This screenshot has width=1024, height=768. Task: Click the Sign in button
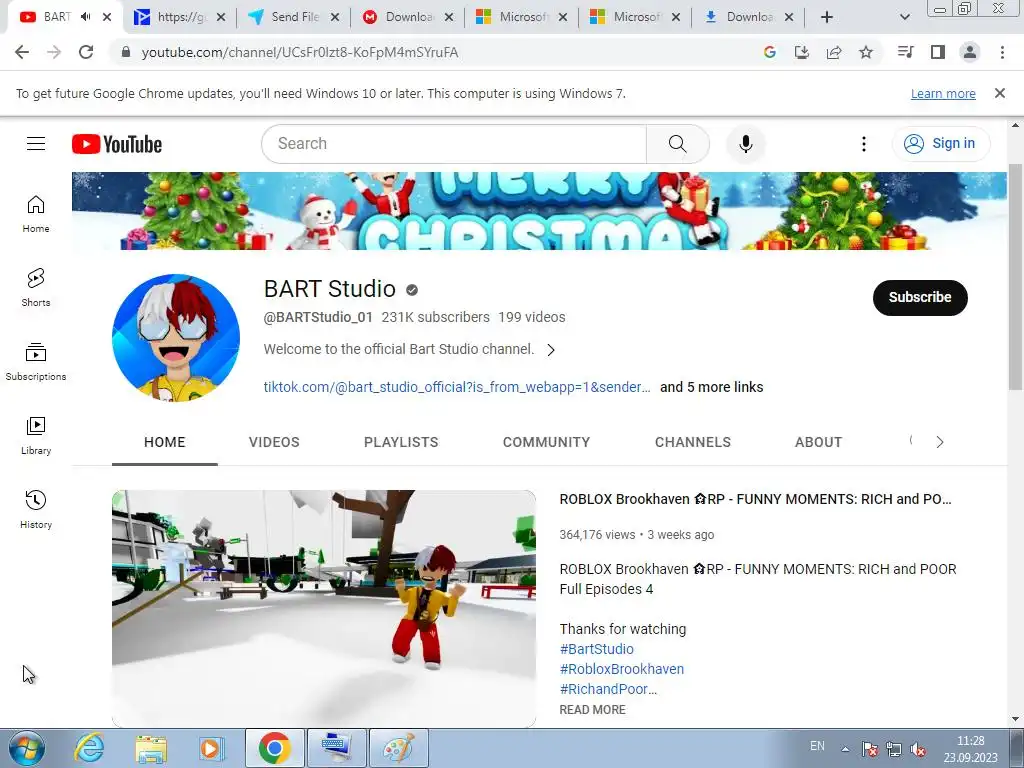coord(941,143)
